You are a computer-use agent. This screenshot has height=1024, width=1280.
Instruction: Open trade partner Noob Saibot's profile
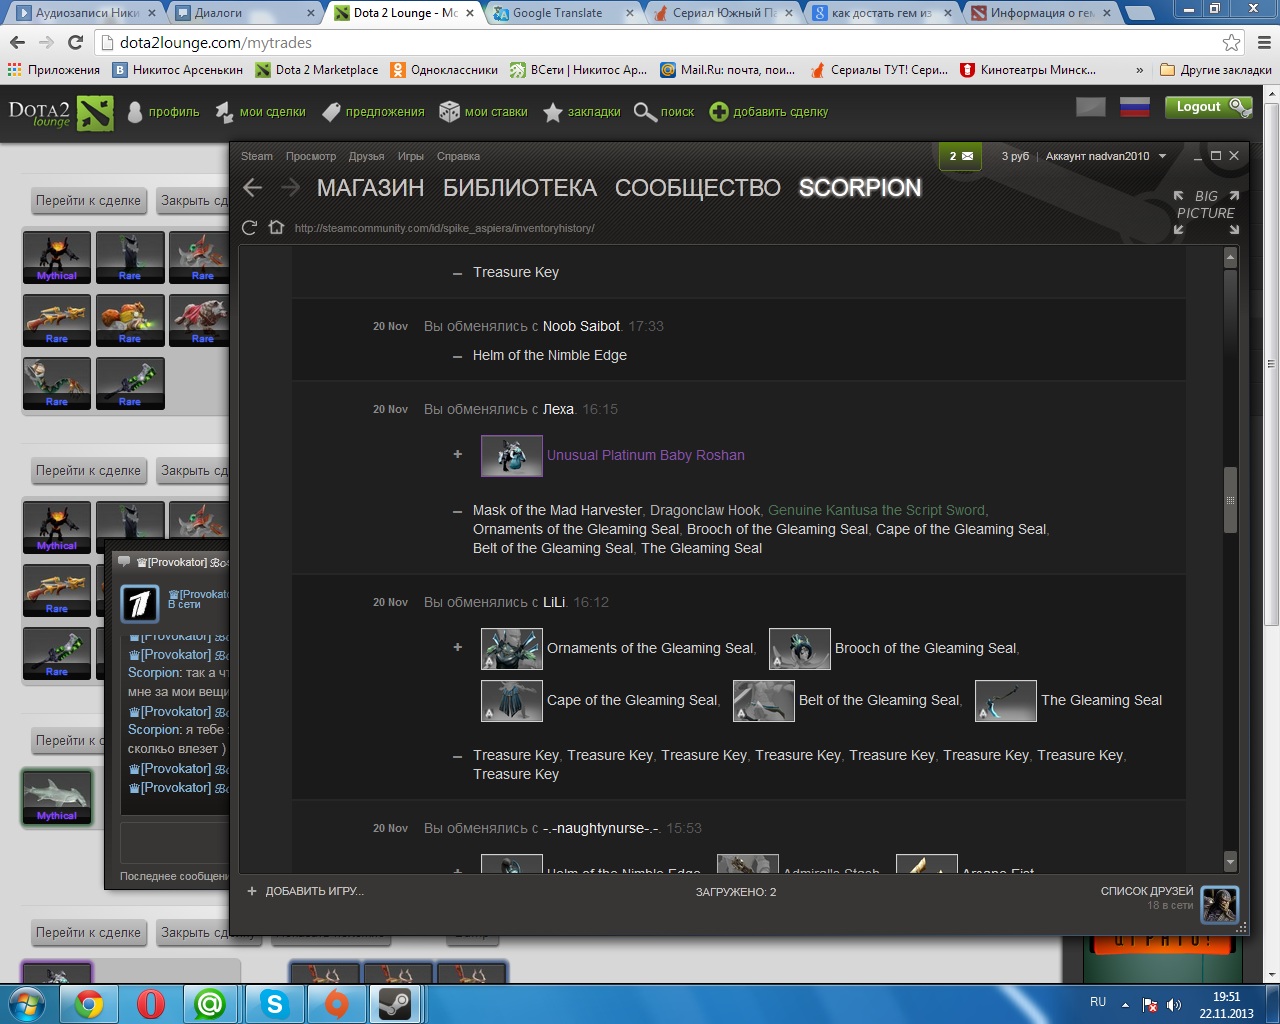click(581, 326)
